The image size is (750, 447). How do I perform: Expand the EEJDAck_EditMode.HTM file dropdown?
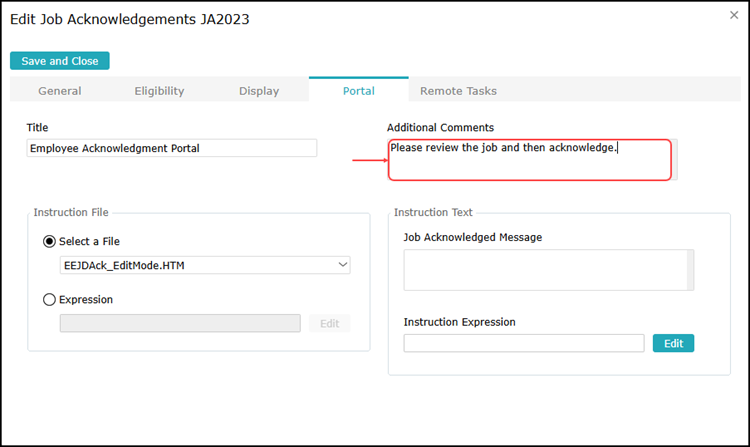[x=205, y=265]
